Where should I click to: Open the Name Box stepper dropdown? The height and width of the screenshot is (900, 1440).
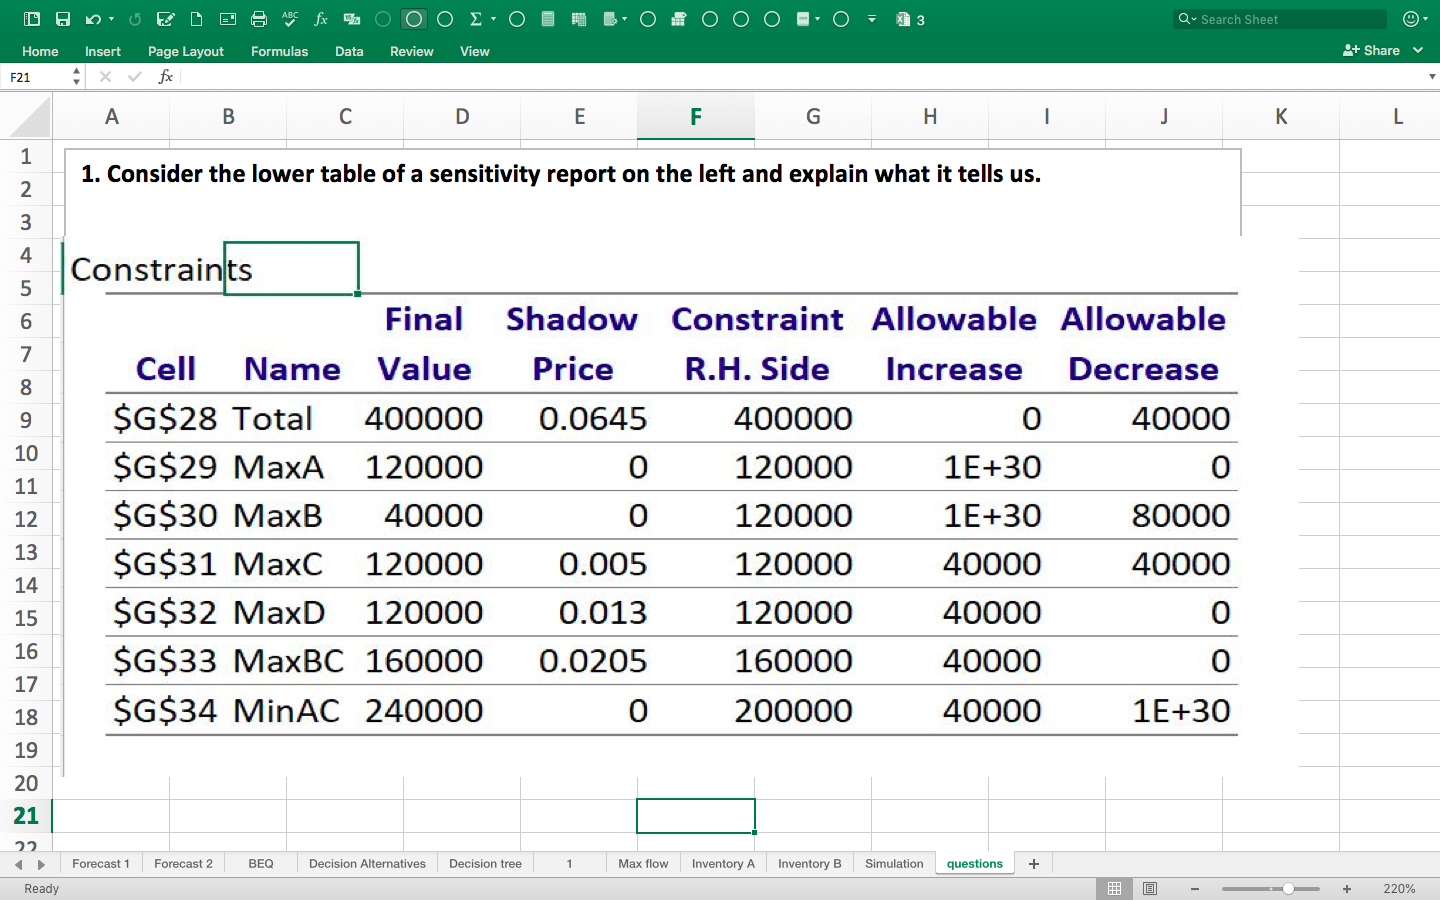tap(76, 77)
